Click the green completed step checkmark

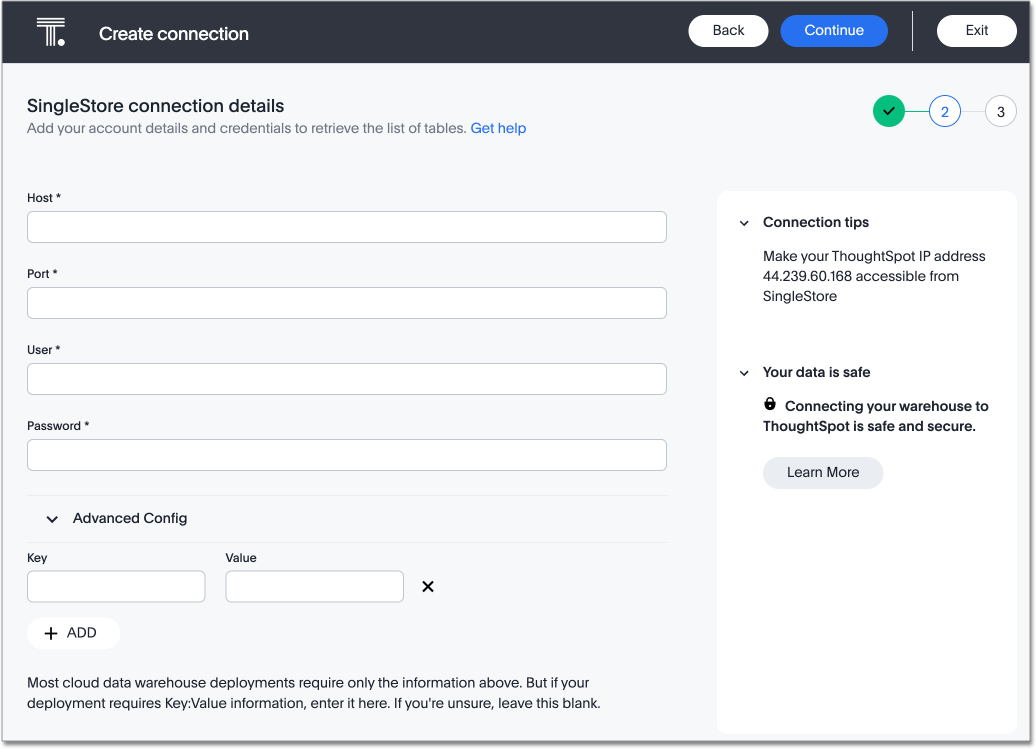coord(888,111)
